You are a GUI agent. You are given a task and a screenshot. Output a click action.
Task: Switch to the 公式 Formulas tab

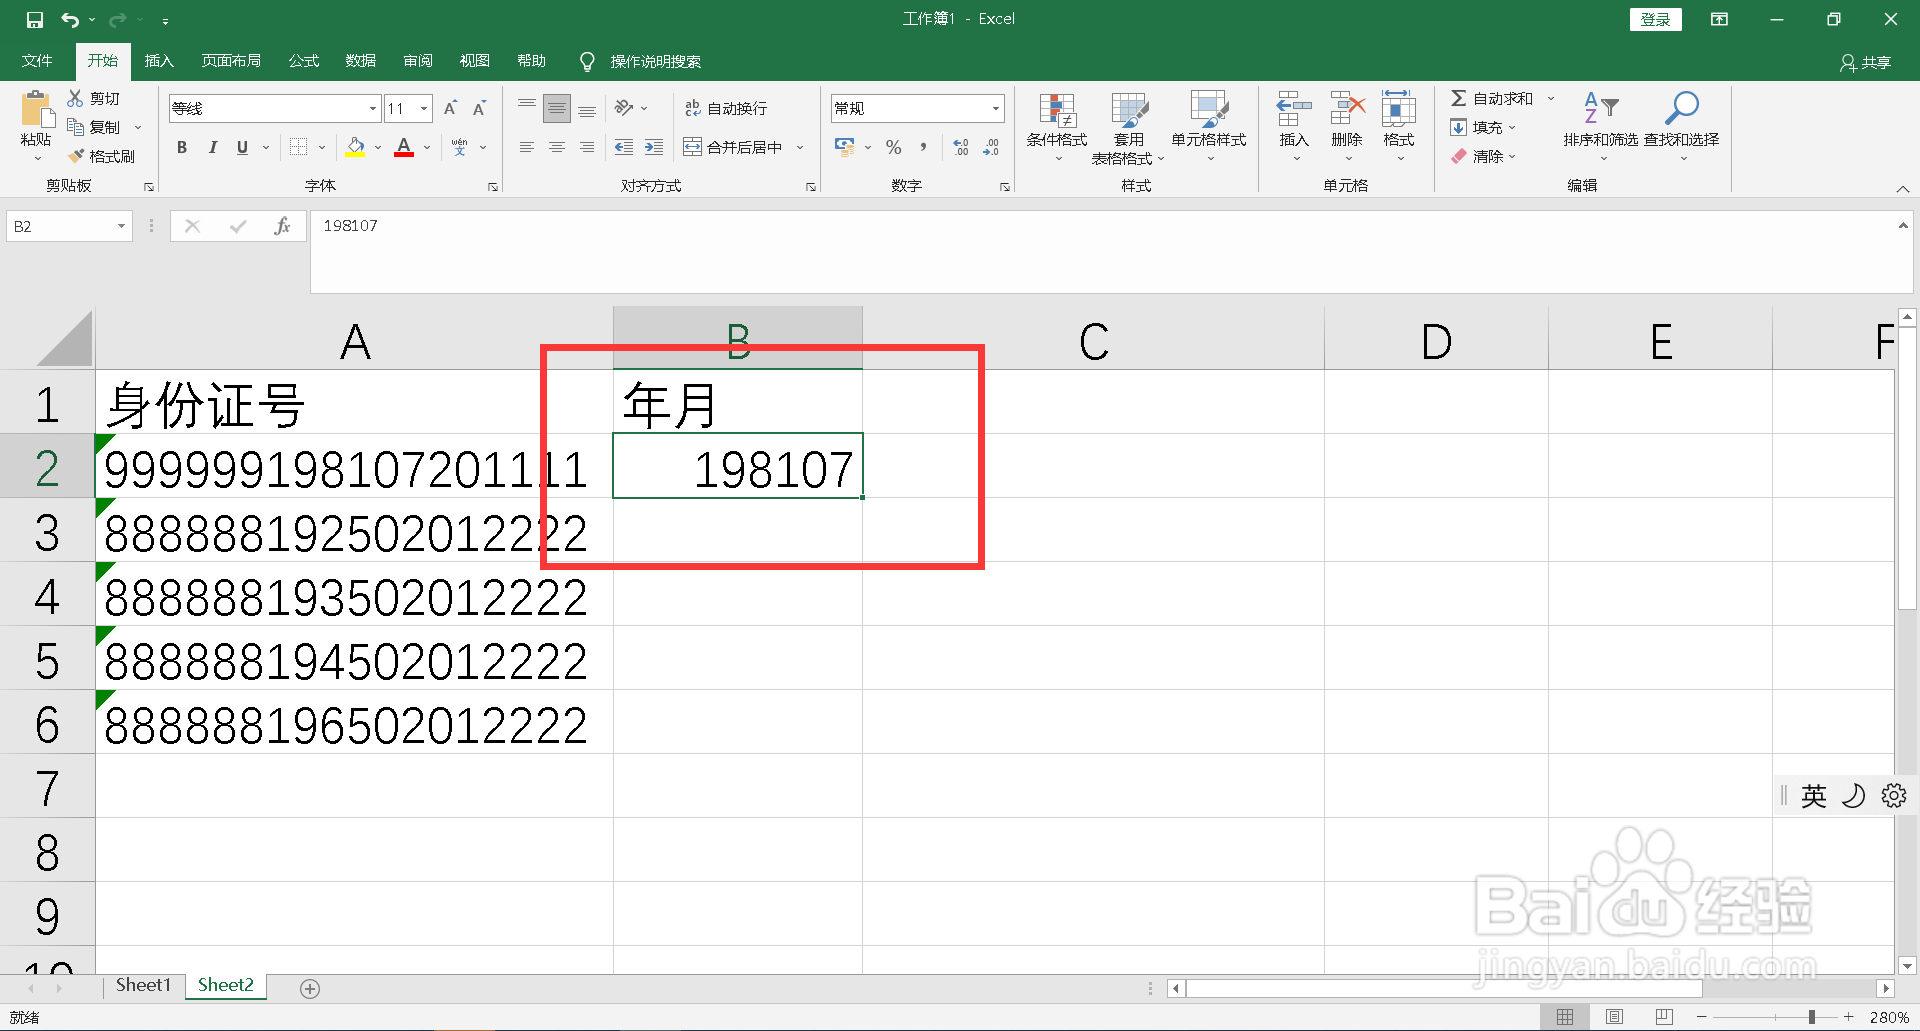click(x=303, y=61)
